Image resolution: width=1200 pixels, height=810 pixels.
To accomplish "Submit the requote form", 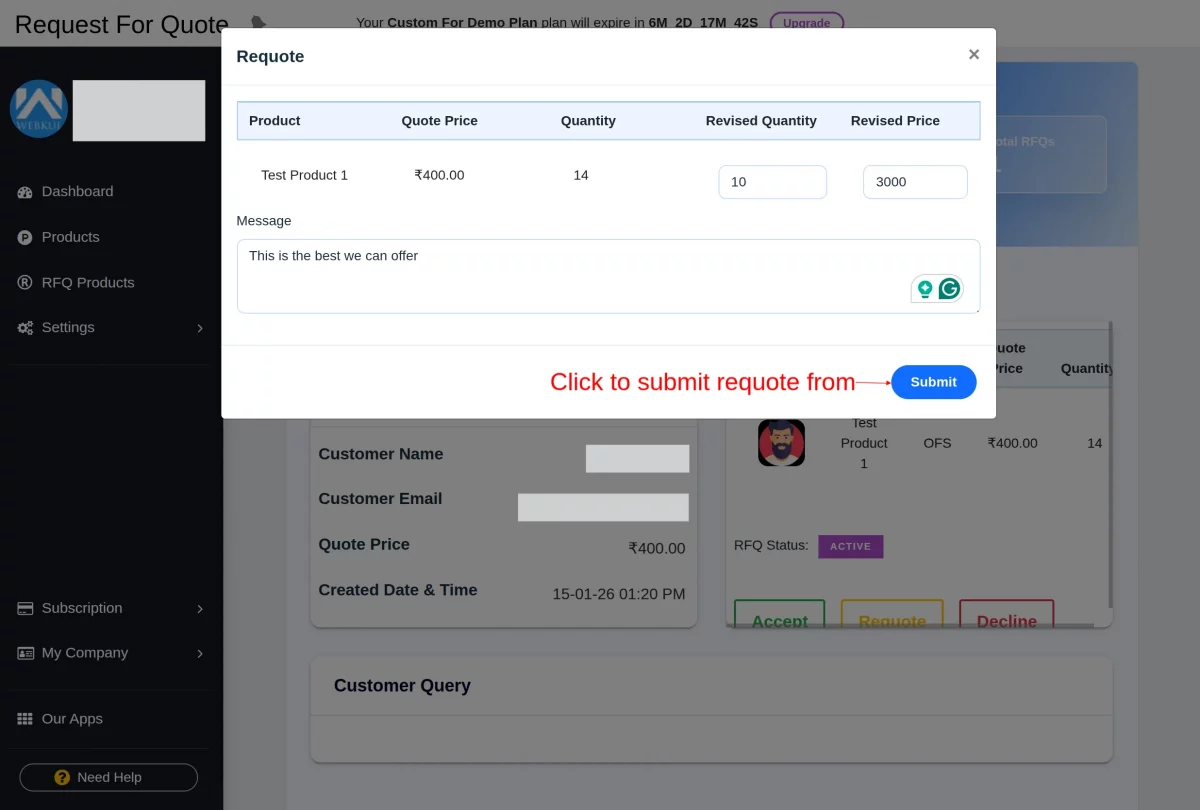I will pos(933,382).
